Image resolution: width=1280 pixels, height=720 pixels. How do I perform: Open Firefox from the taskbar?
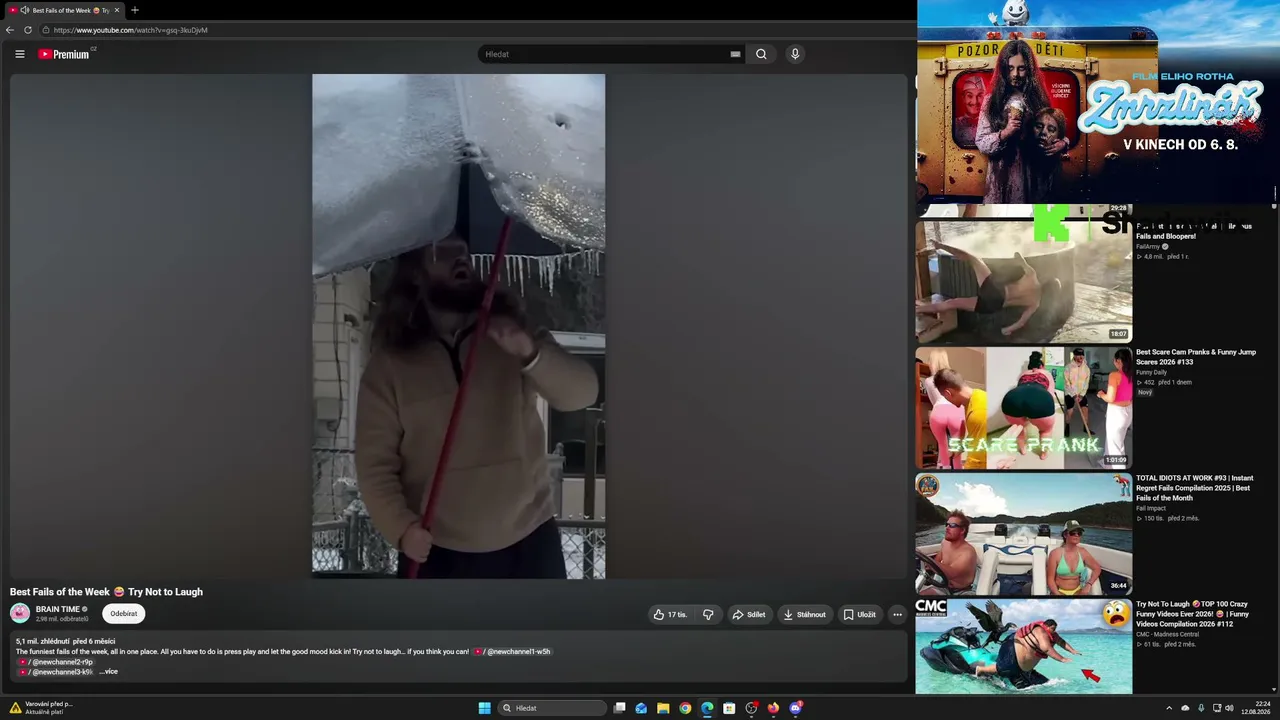[x=773, y=708]
